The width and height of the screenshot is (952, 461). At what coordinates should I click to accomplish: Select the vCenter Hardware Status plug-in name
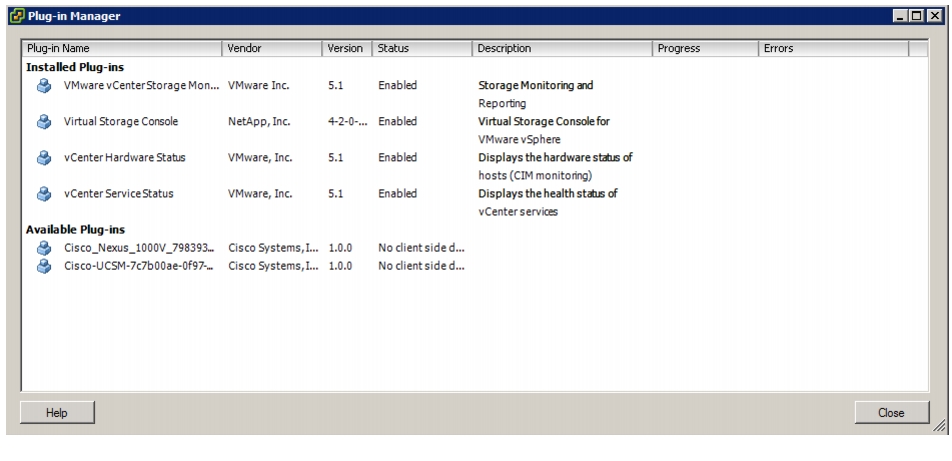pyautogui.click(x=124, y=157)
